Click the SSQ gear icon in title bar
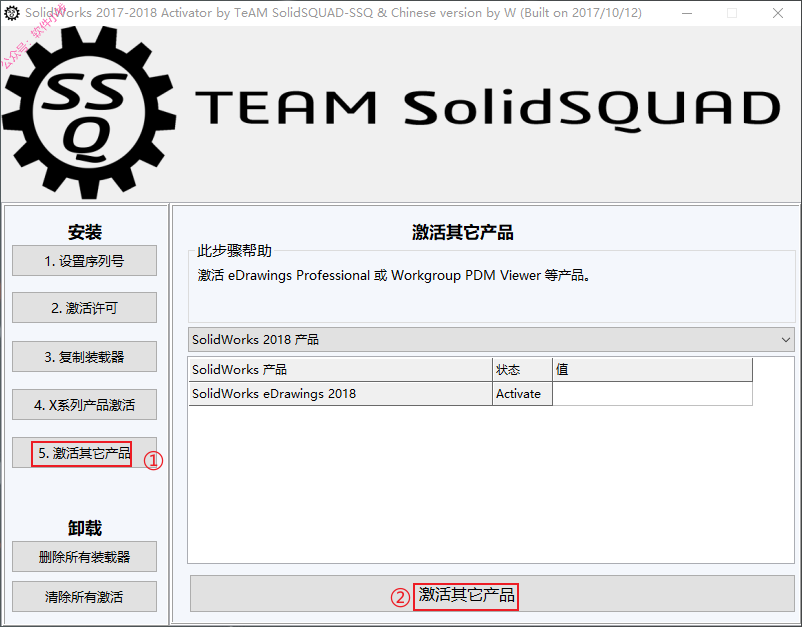 click(x=12, y=13)
